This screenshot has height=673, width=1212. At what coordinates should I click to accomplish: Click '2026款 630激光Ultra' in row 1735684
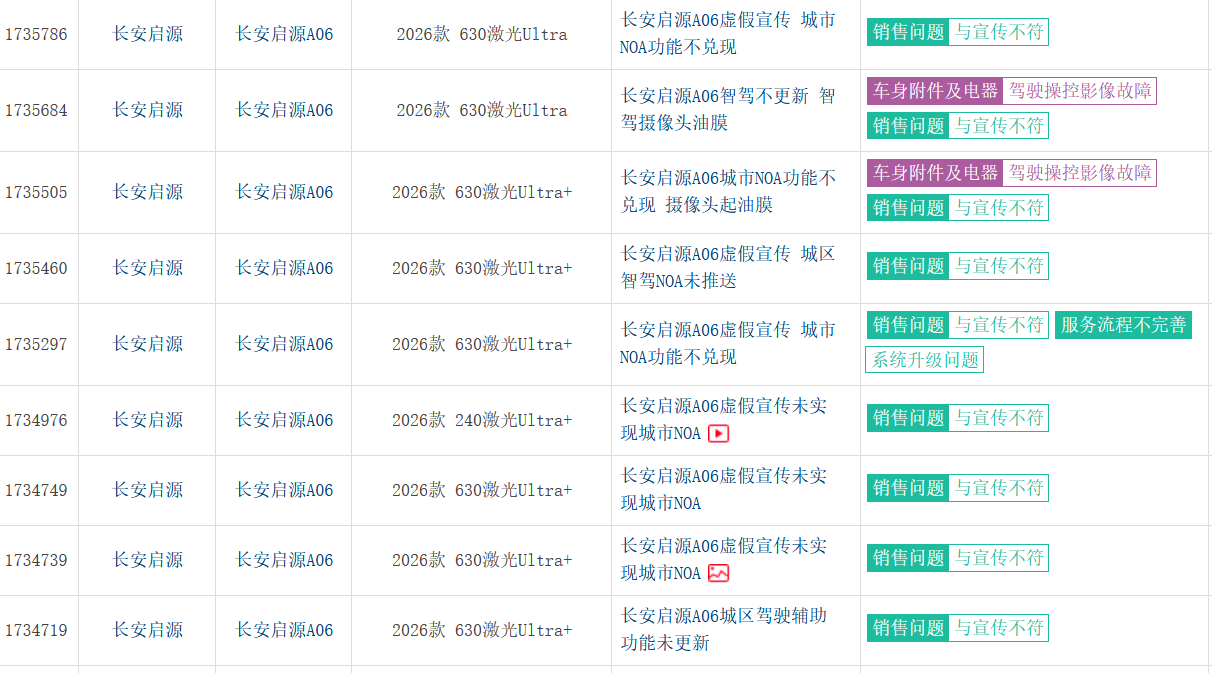pyautogui.click(x=482, y=110)
